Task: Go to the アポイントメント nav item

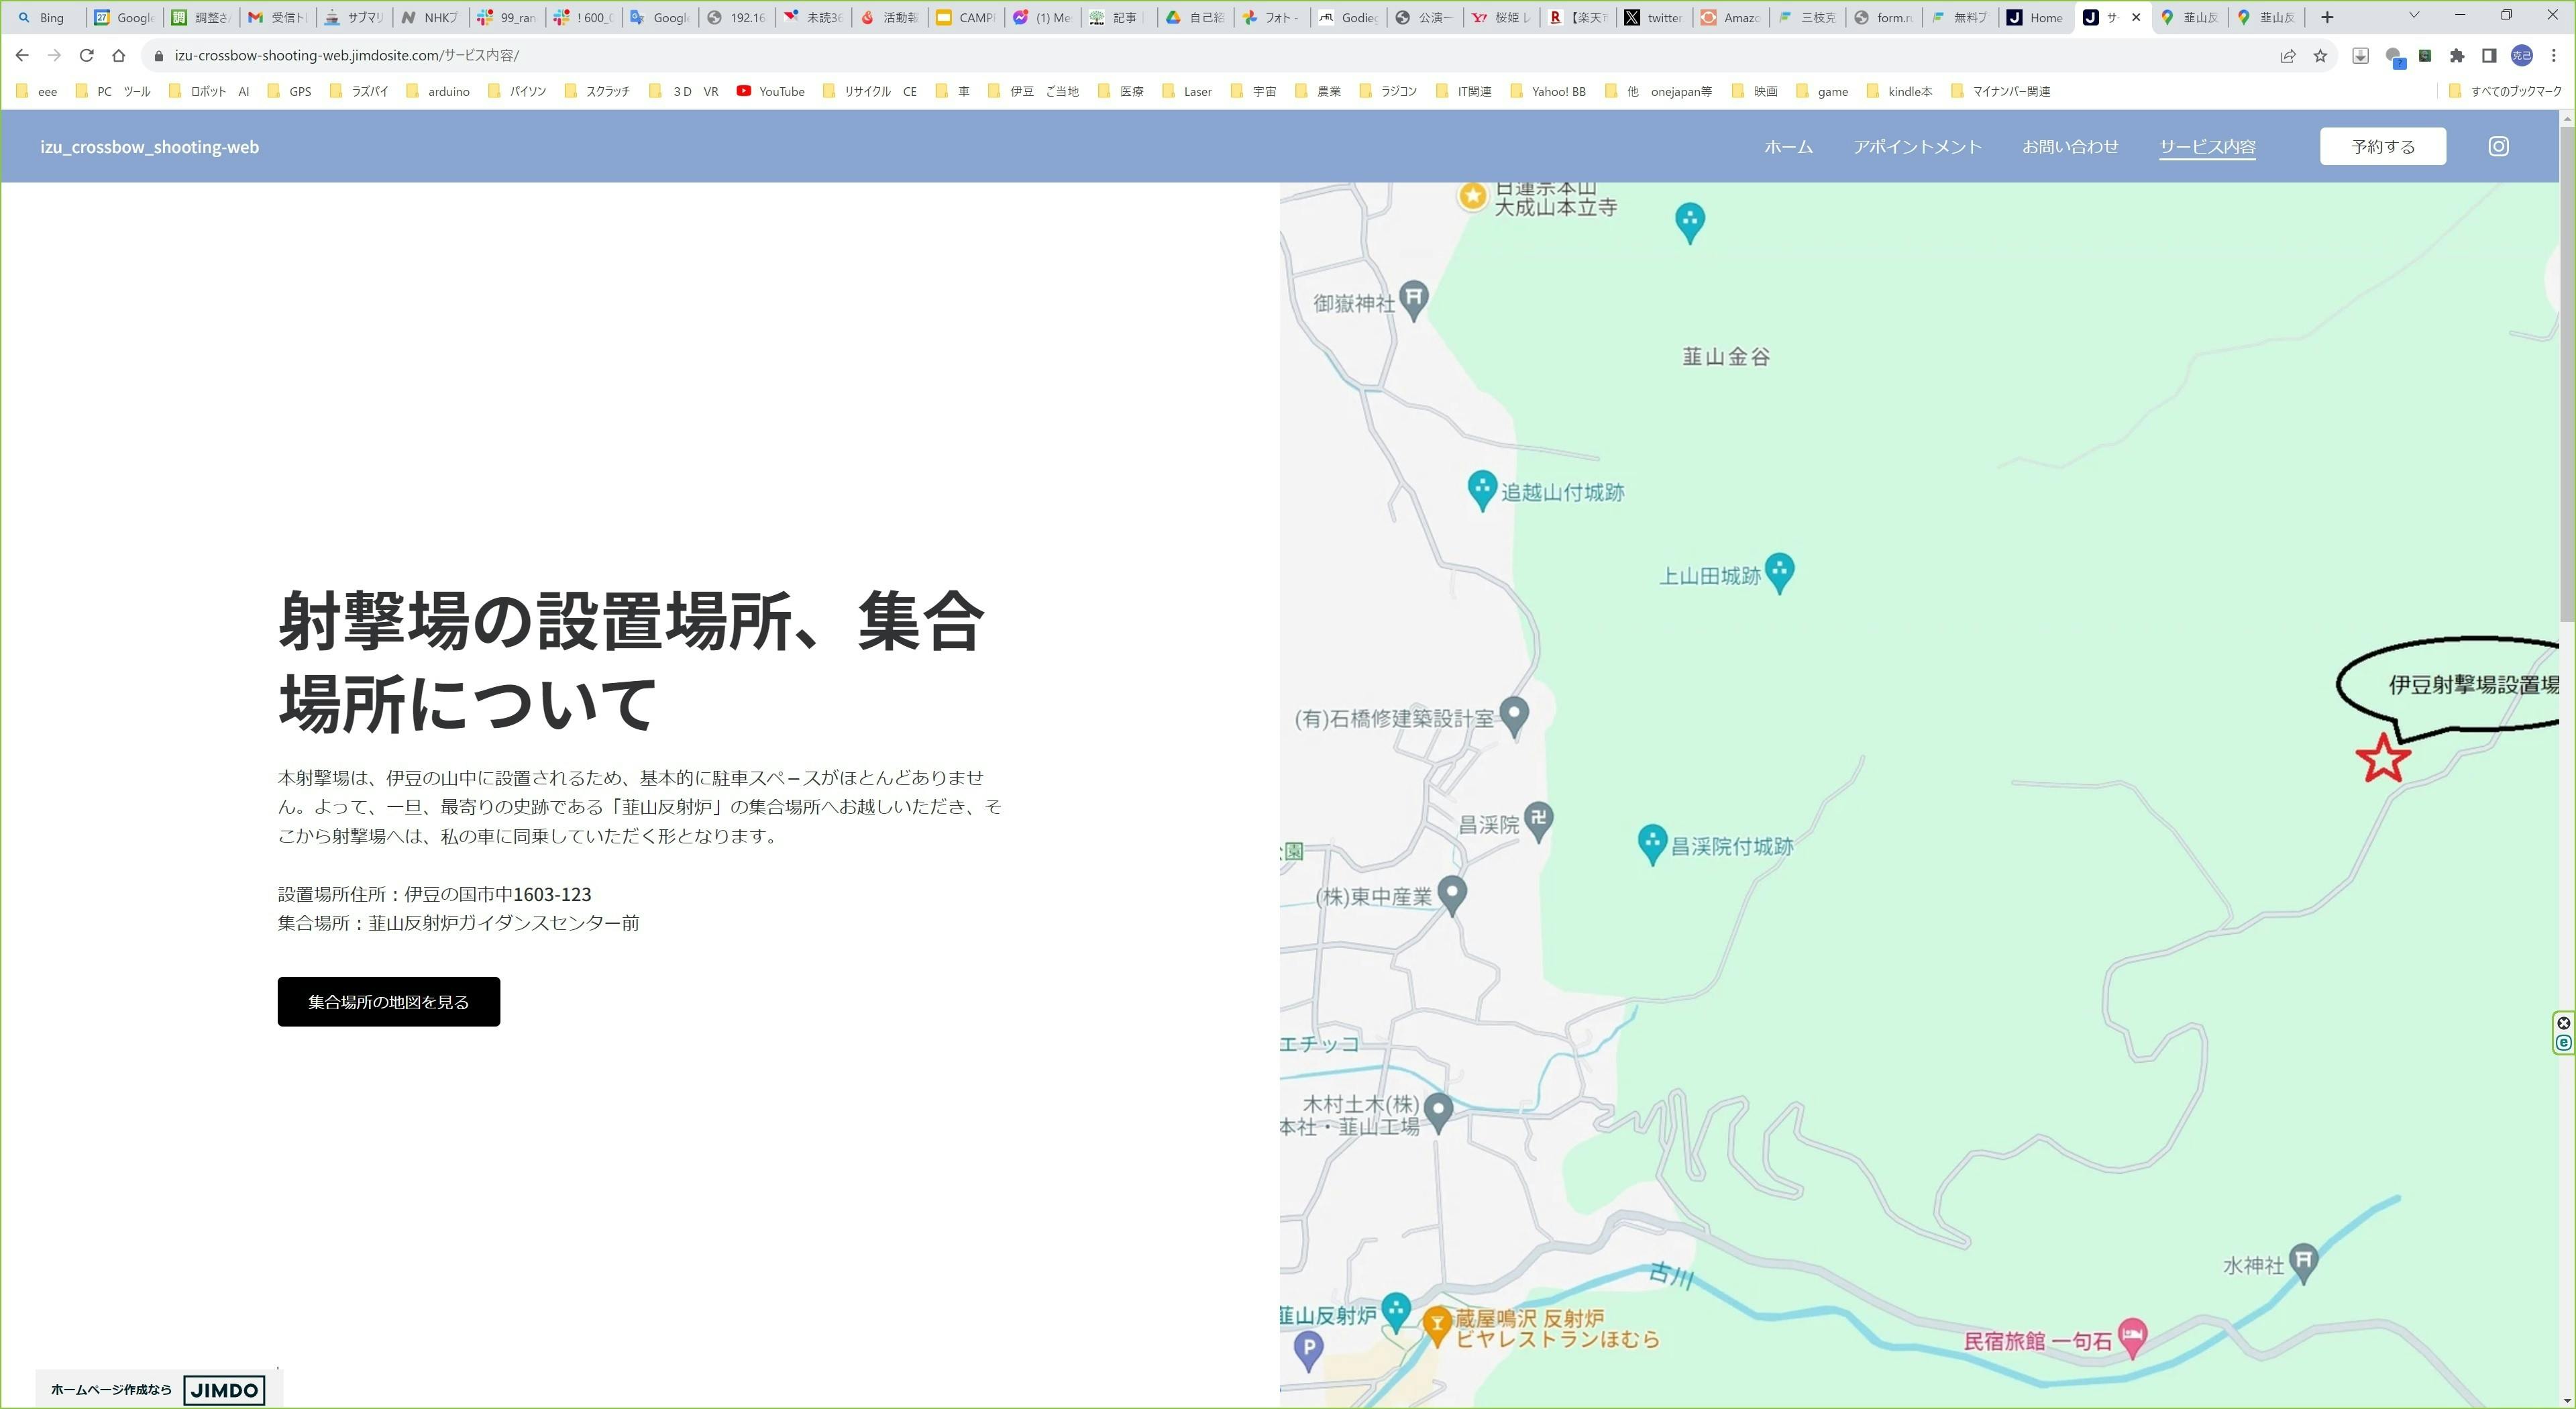Action: 1917,147
